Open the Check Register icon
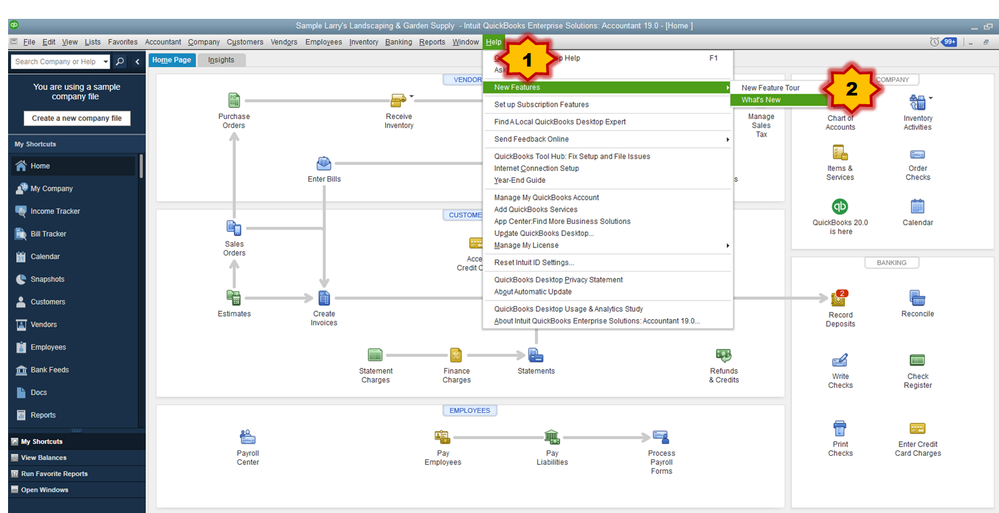999x513 pixels. [917, 360]
